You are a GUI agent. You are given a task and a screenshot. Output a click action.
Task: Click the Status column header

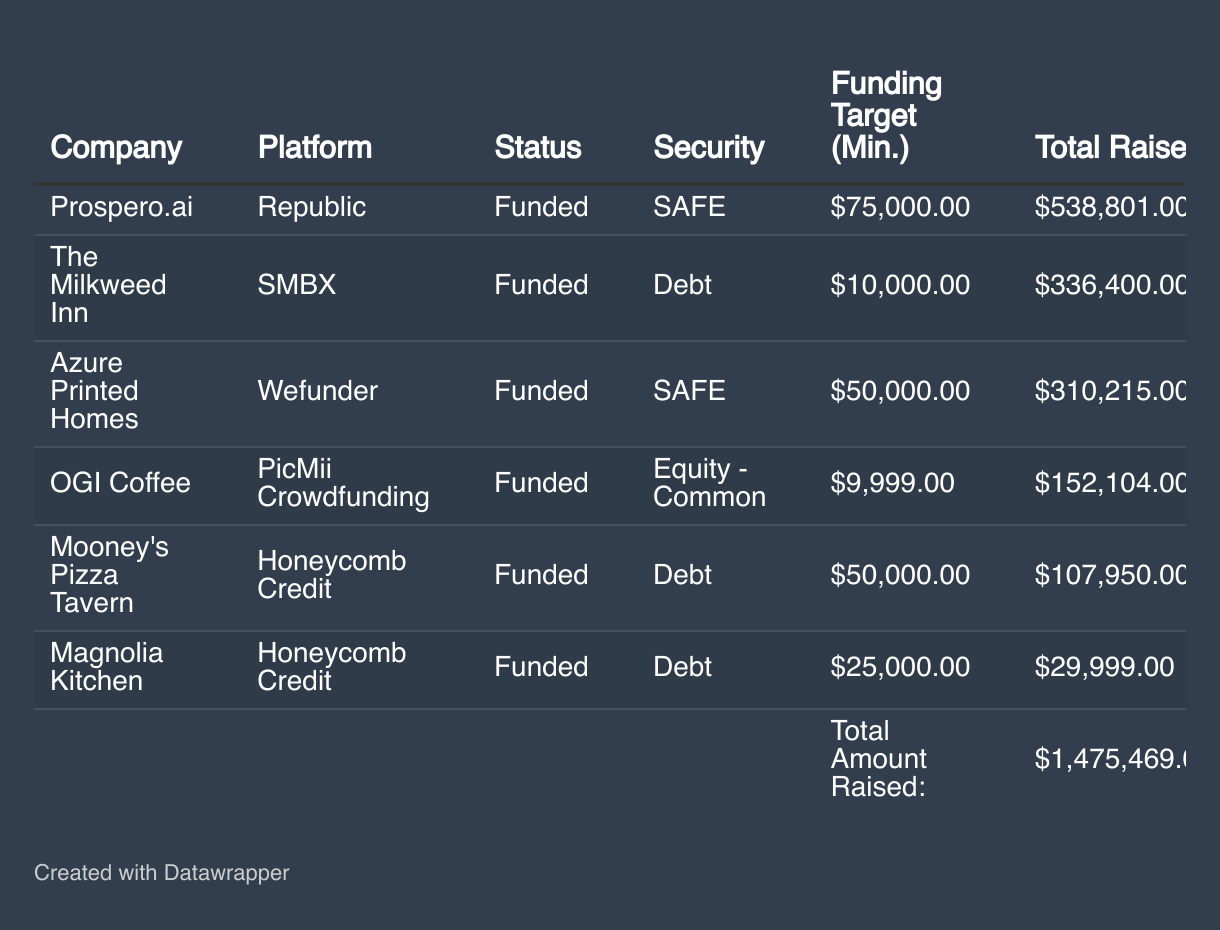click(x=537, y=147)
